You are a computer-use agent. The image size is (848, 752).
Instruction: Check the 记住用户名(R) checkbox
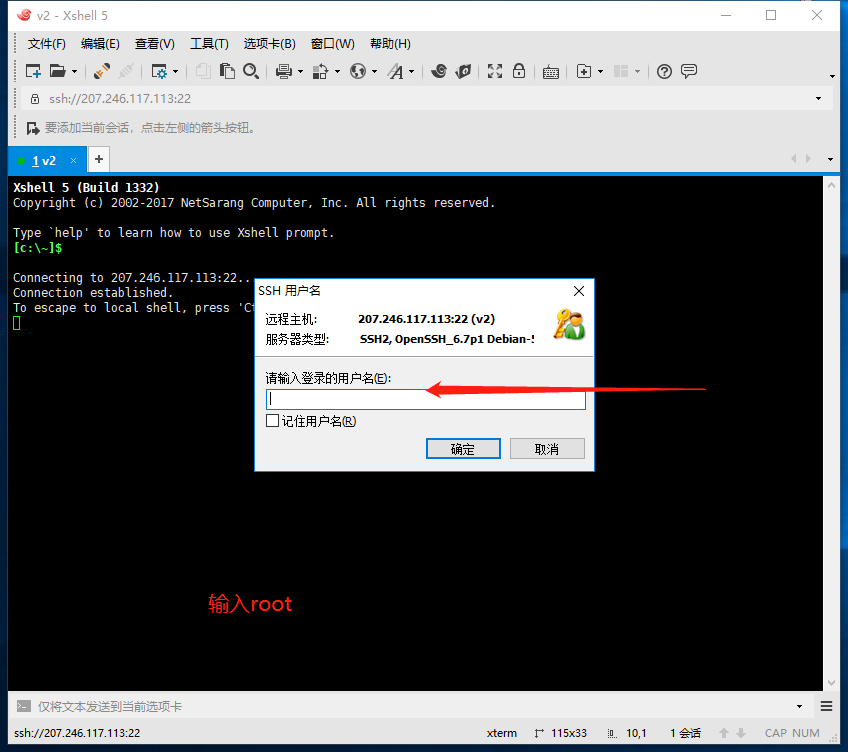pos(273,421)
